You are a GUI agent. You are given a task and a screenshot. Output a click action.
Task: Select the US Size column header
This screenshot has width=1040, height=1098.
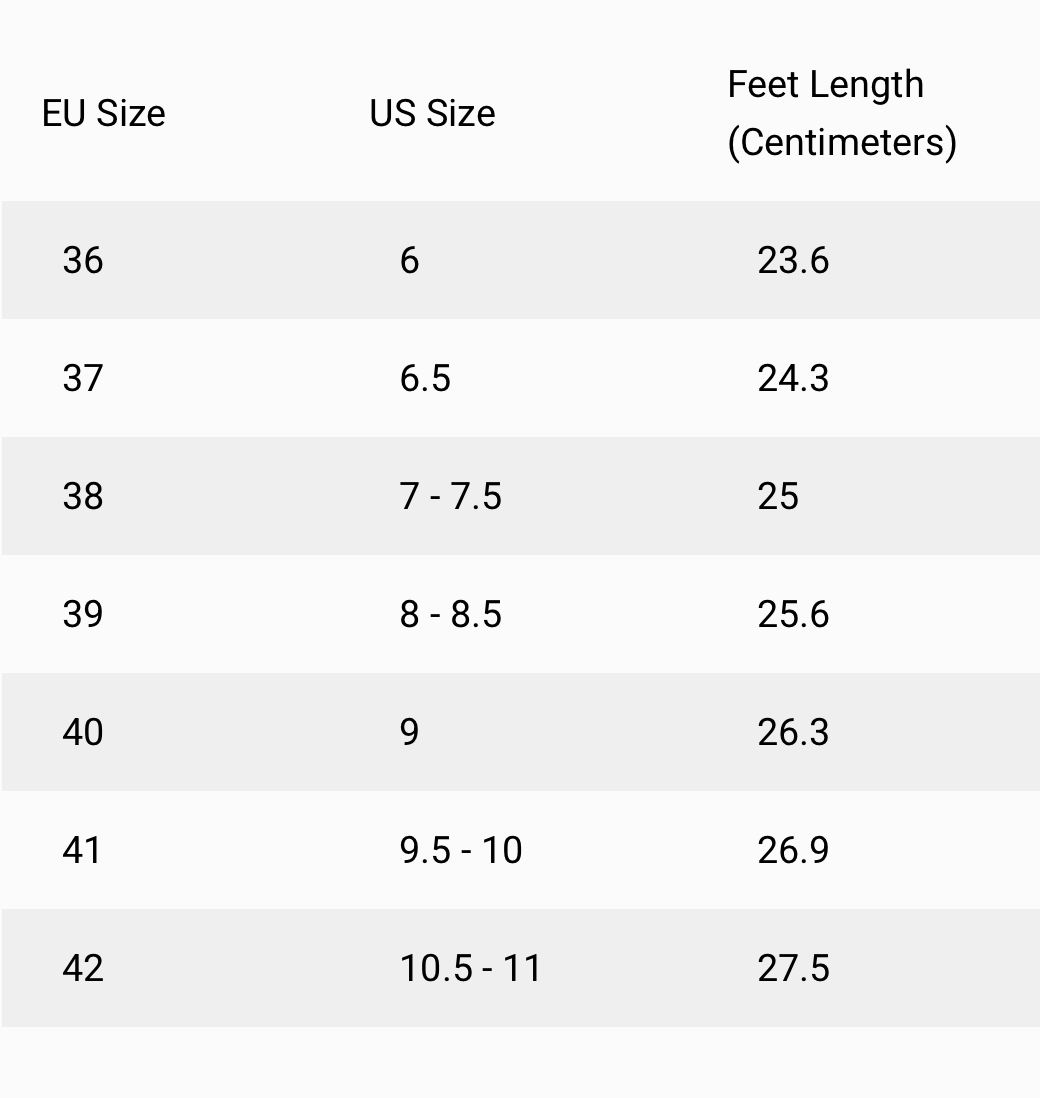point(432,113)
